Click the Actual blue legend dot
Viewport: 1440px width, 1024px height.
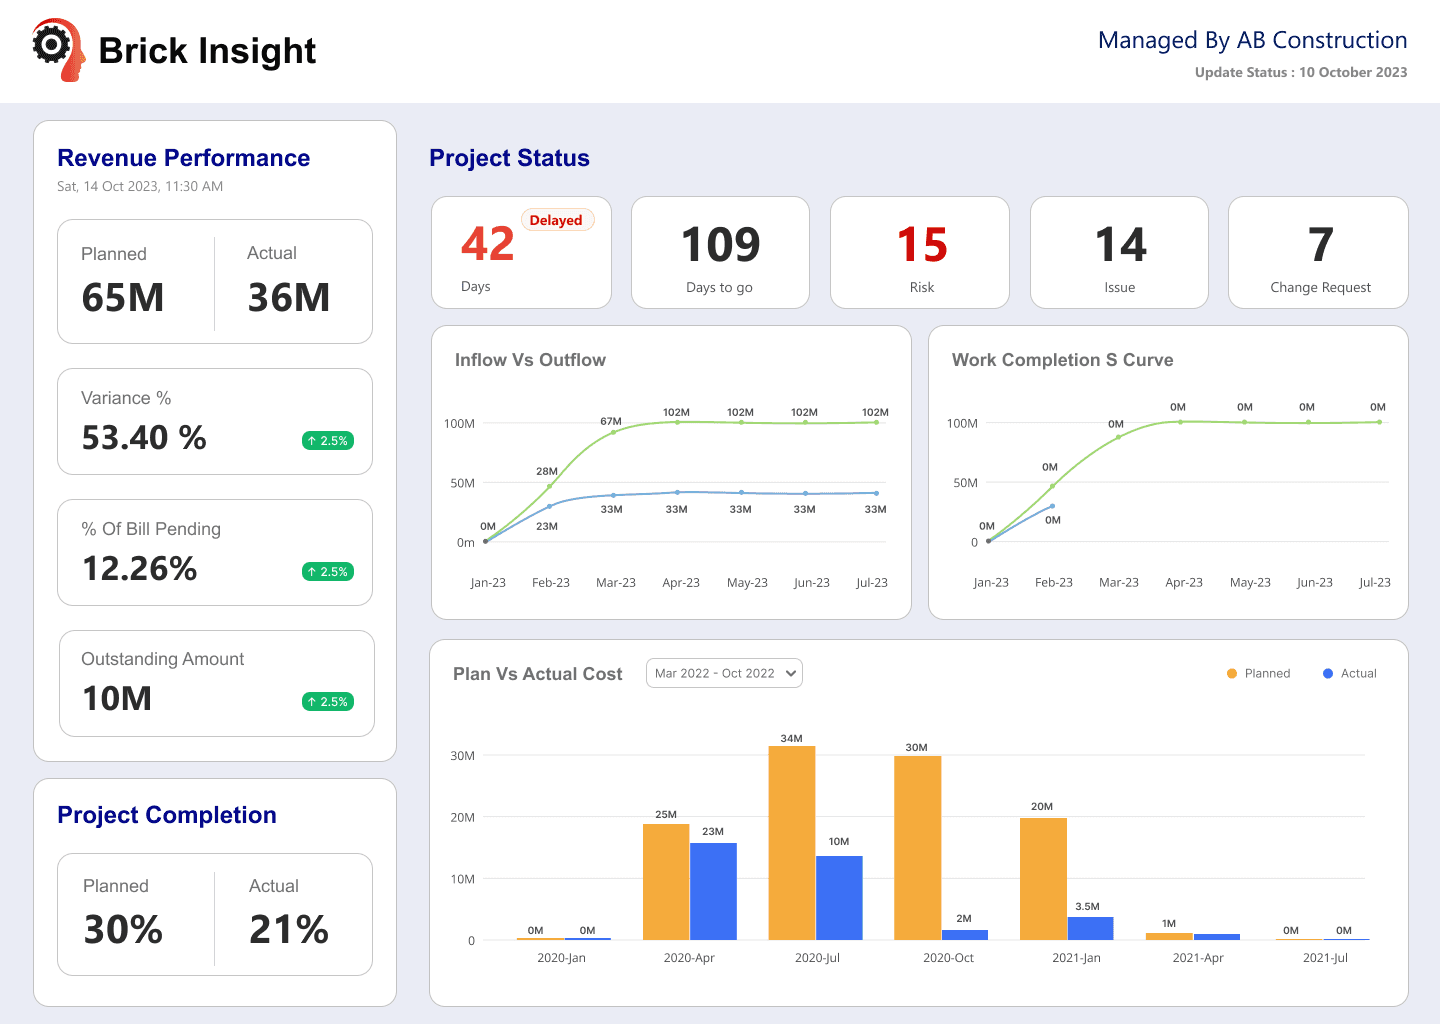(1328, 674)
